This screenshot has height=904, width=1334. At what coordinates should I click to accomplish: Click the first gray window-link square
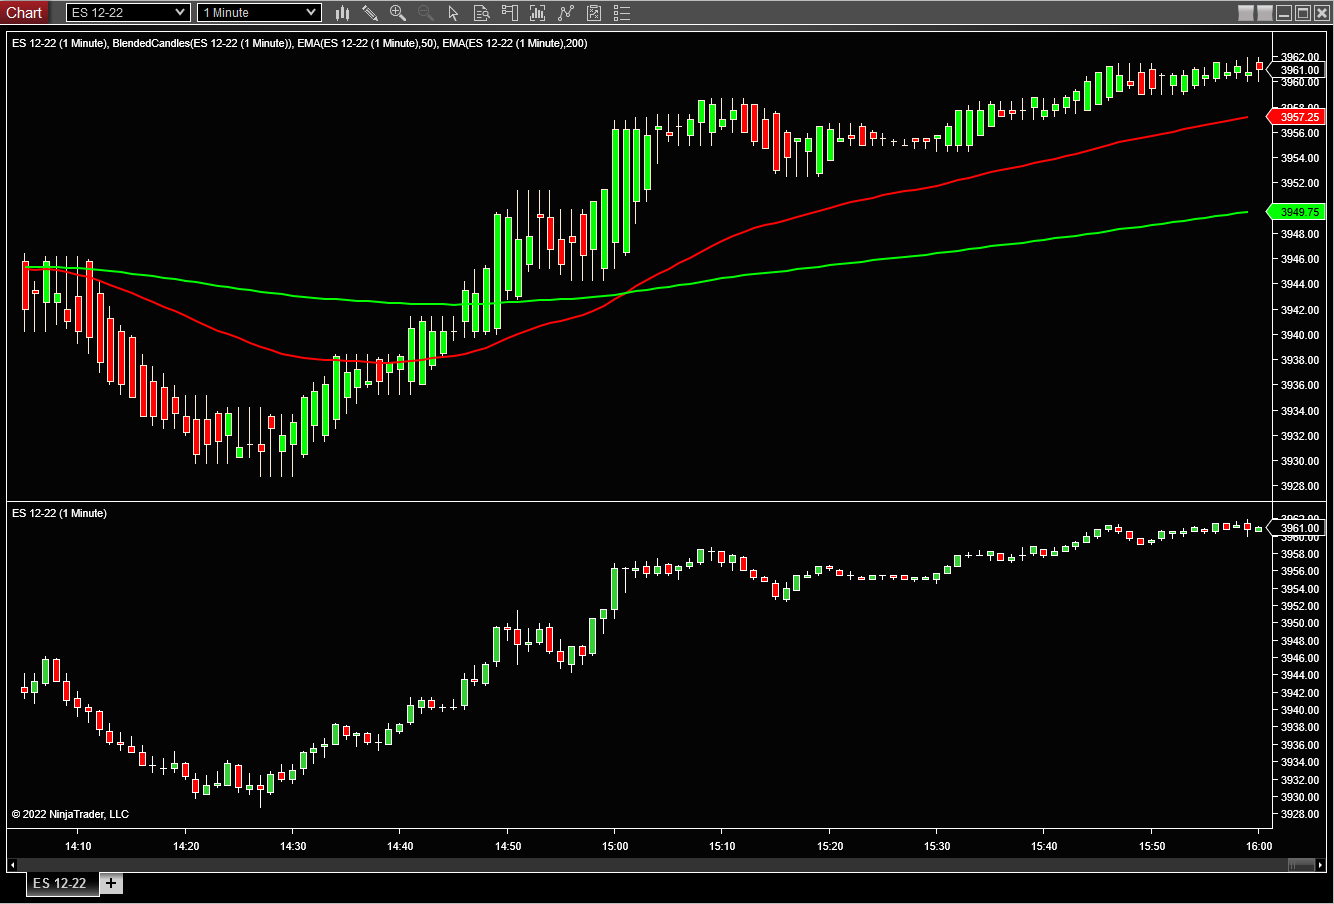(x=1246, y=13)
